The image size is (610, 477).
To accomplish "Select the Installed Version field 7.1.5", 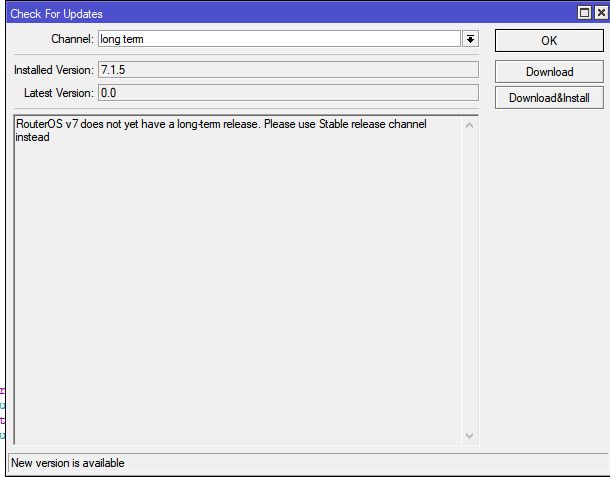I will click(288, 70).
